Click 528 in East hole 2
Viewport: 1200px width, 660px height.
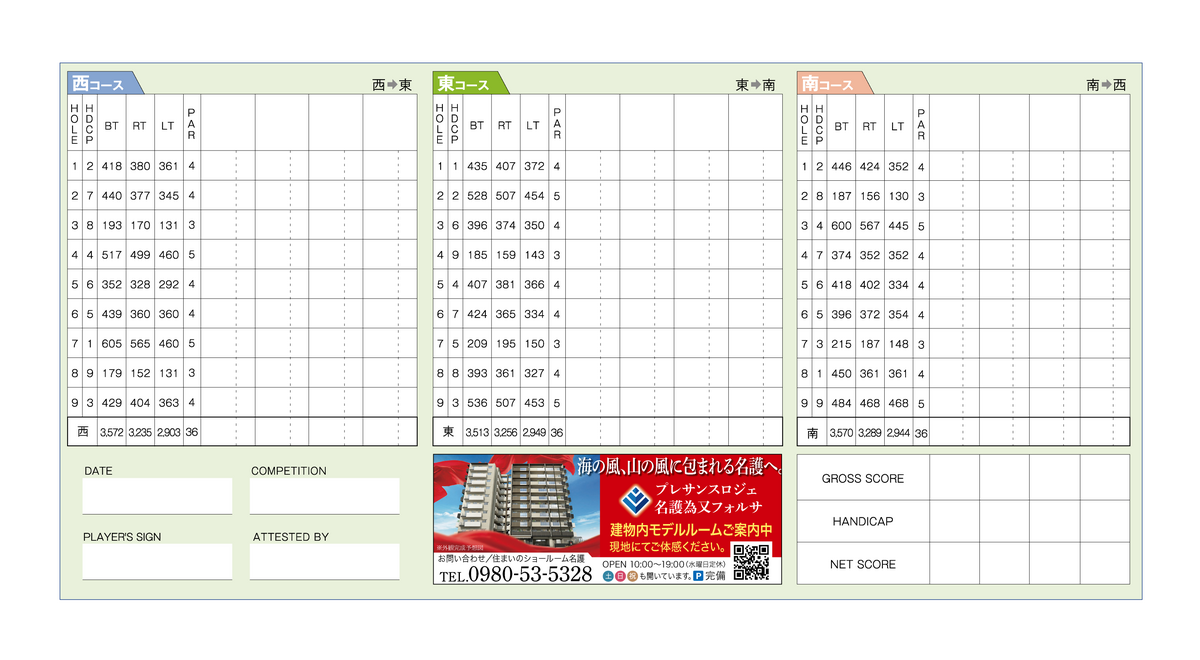click(x=477, y=197)
